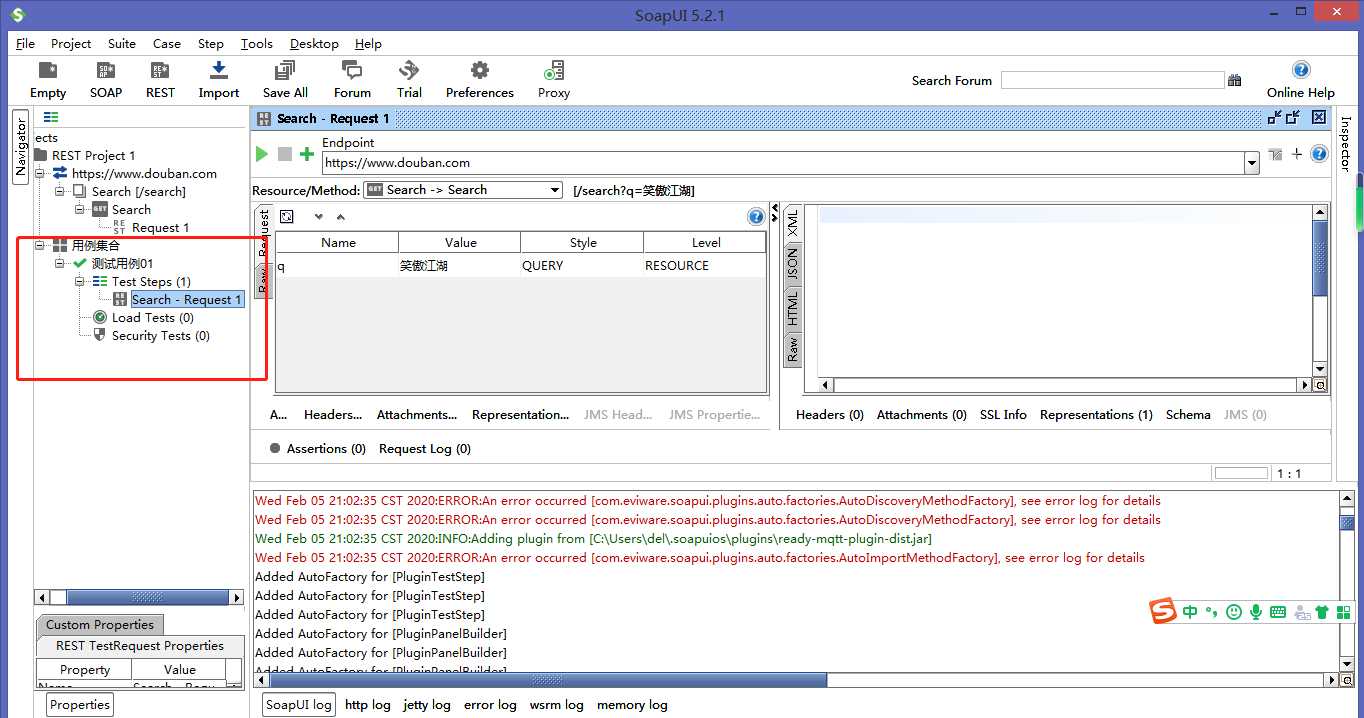Click the Sogou microphone icon

1255,612
